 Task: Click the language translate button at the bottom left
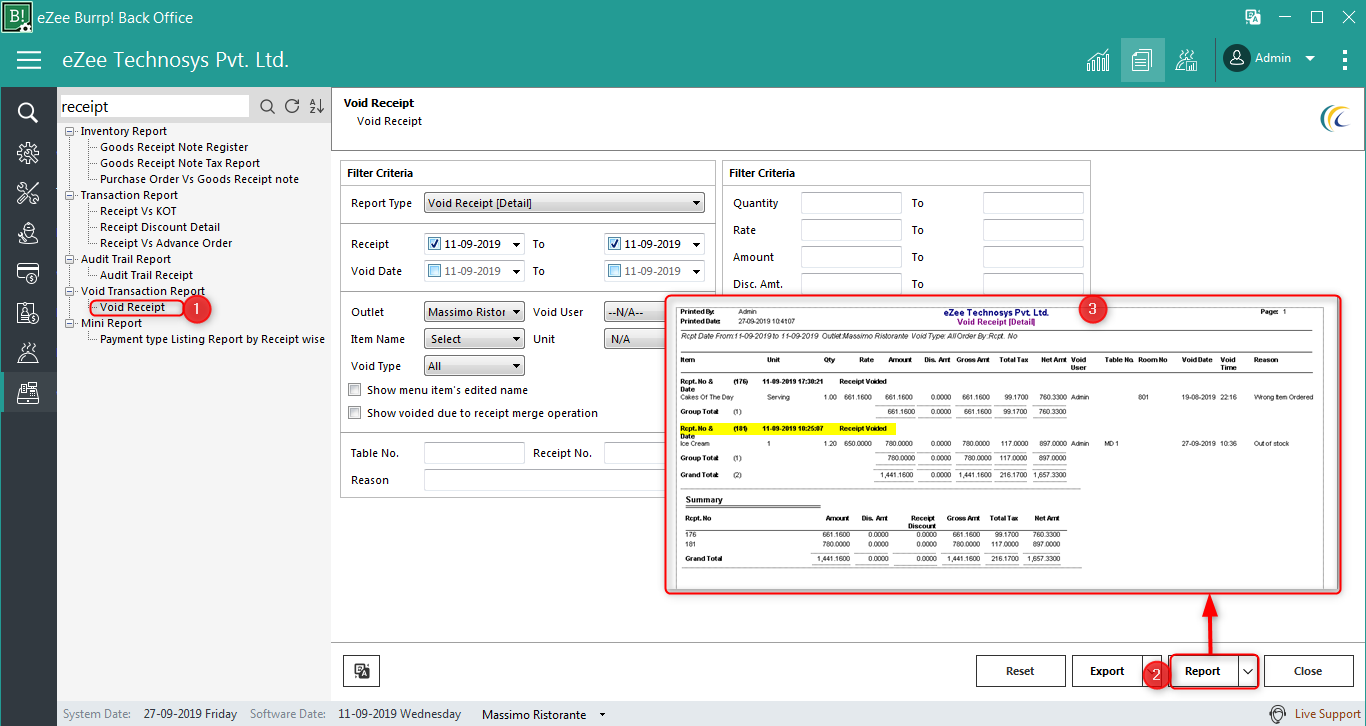361,671
